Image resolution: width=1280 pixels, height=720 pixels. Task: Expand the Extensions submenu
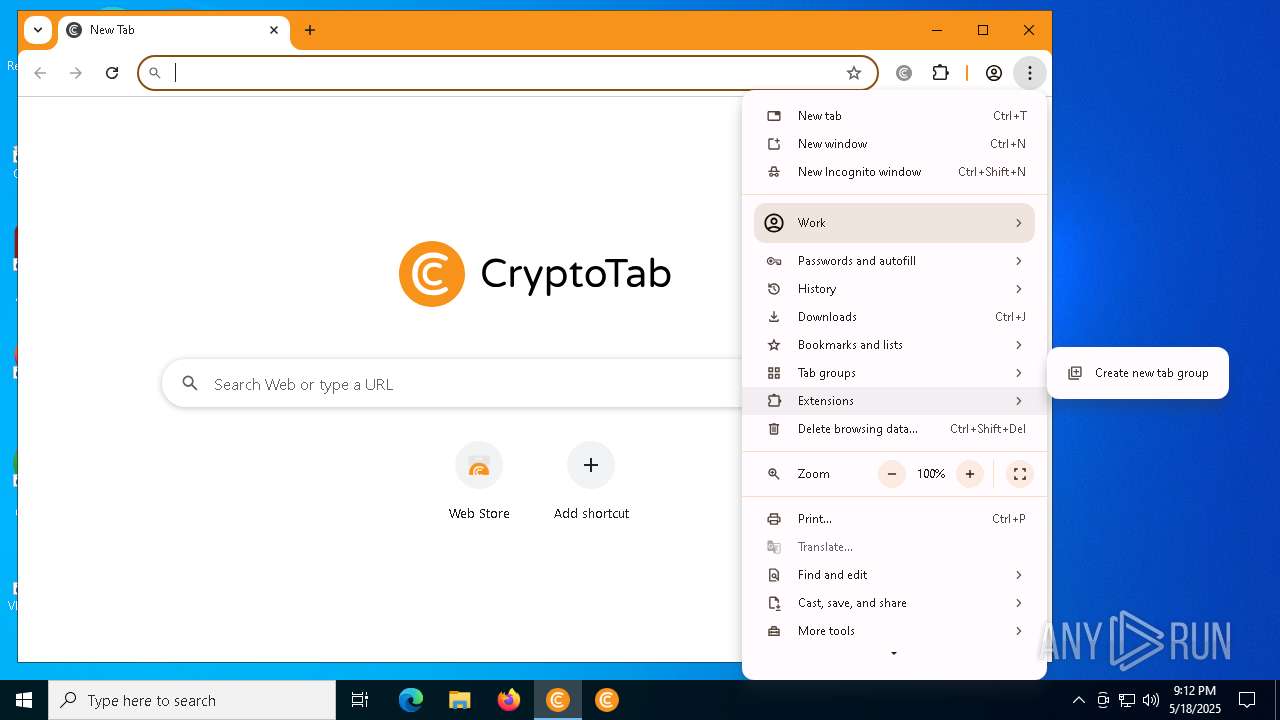tap(894, 401)
